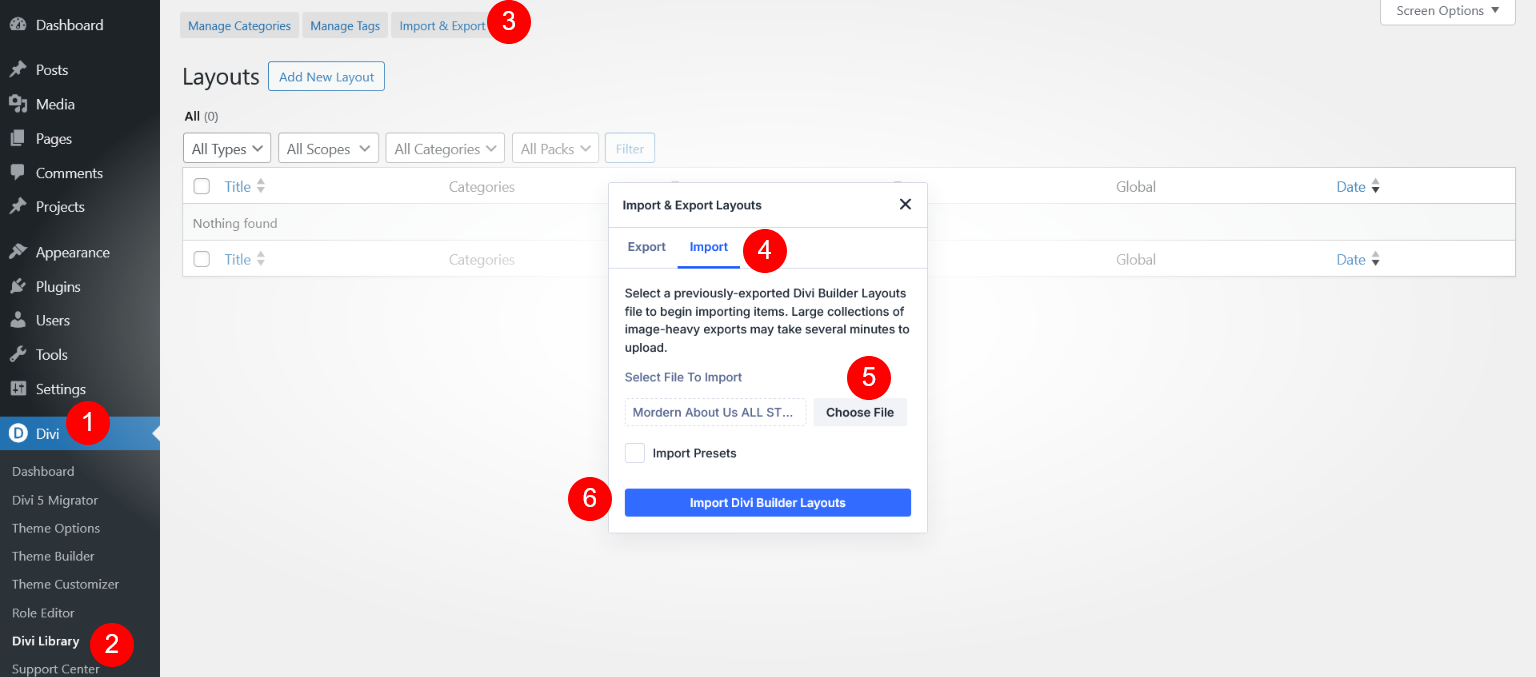Click the Users person icon
This screenshot has width=1536, height=677.
pyautogui.click(x=18, y=320)
